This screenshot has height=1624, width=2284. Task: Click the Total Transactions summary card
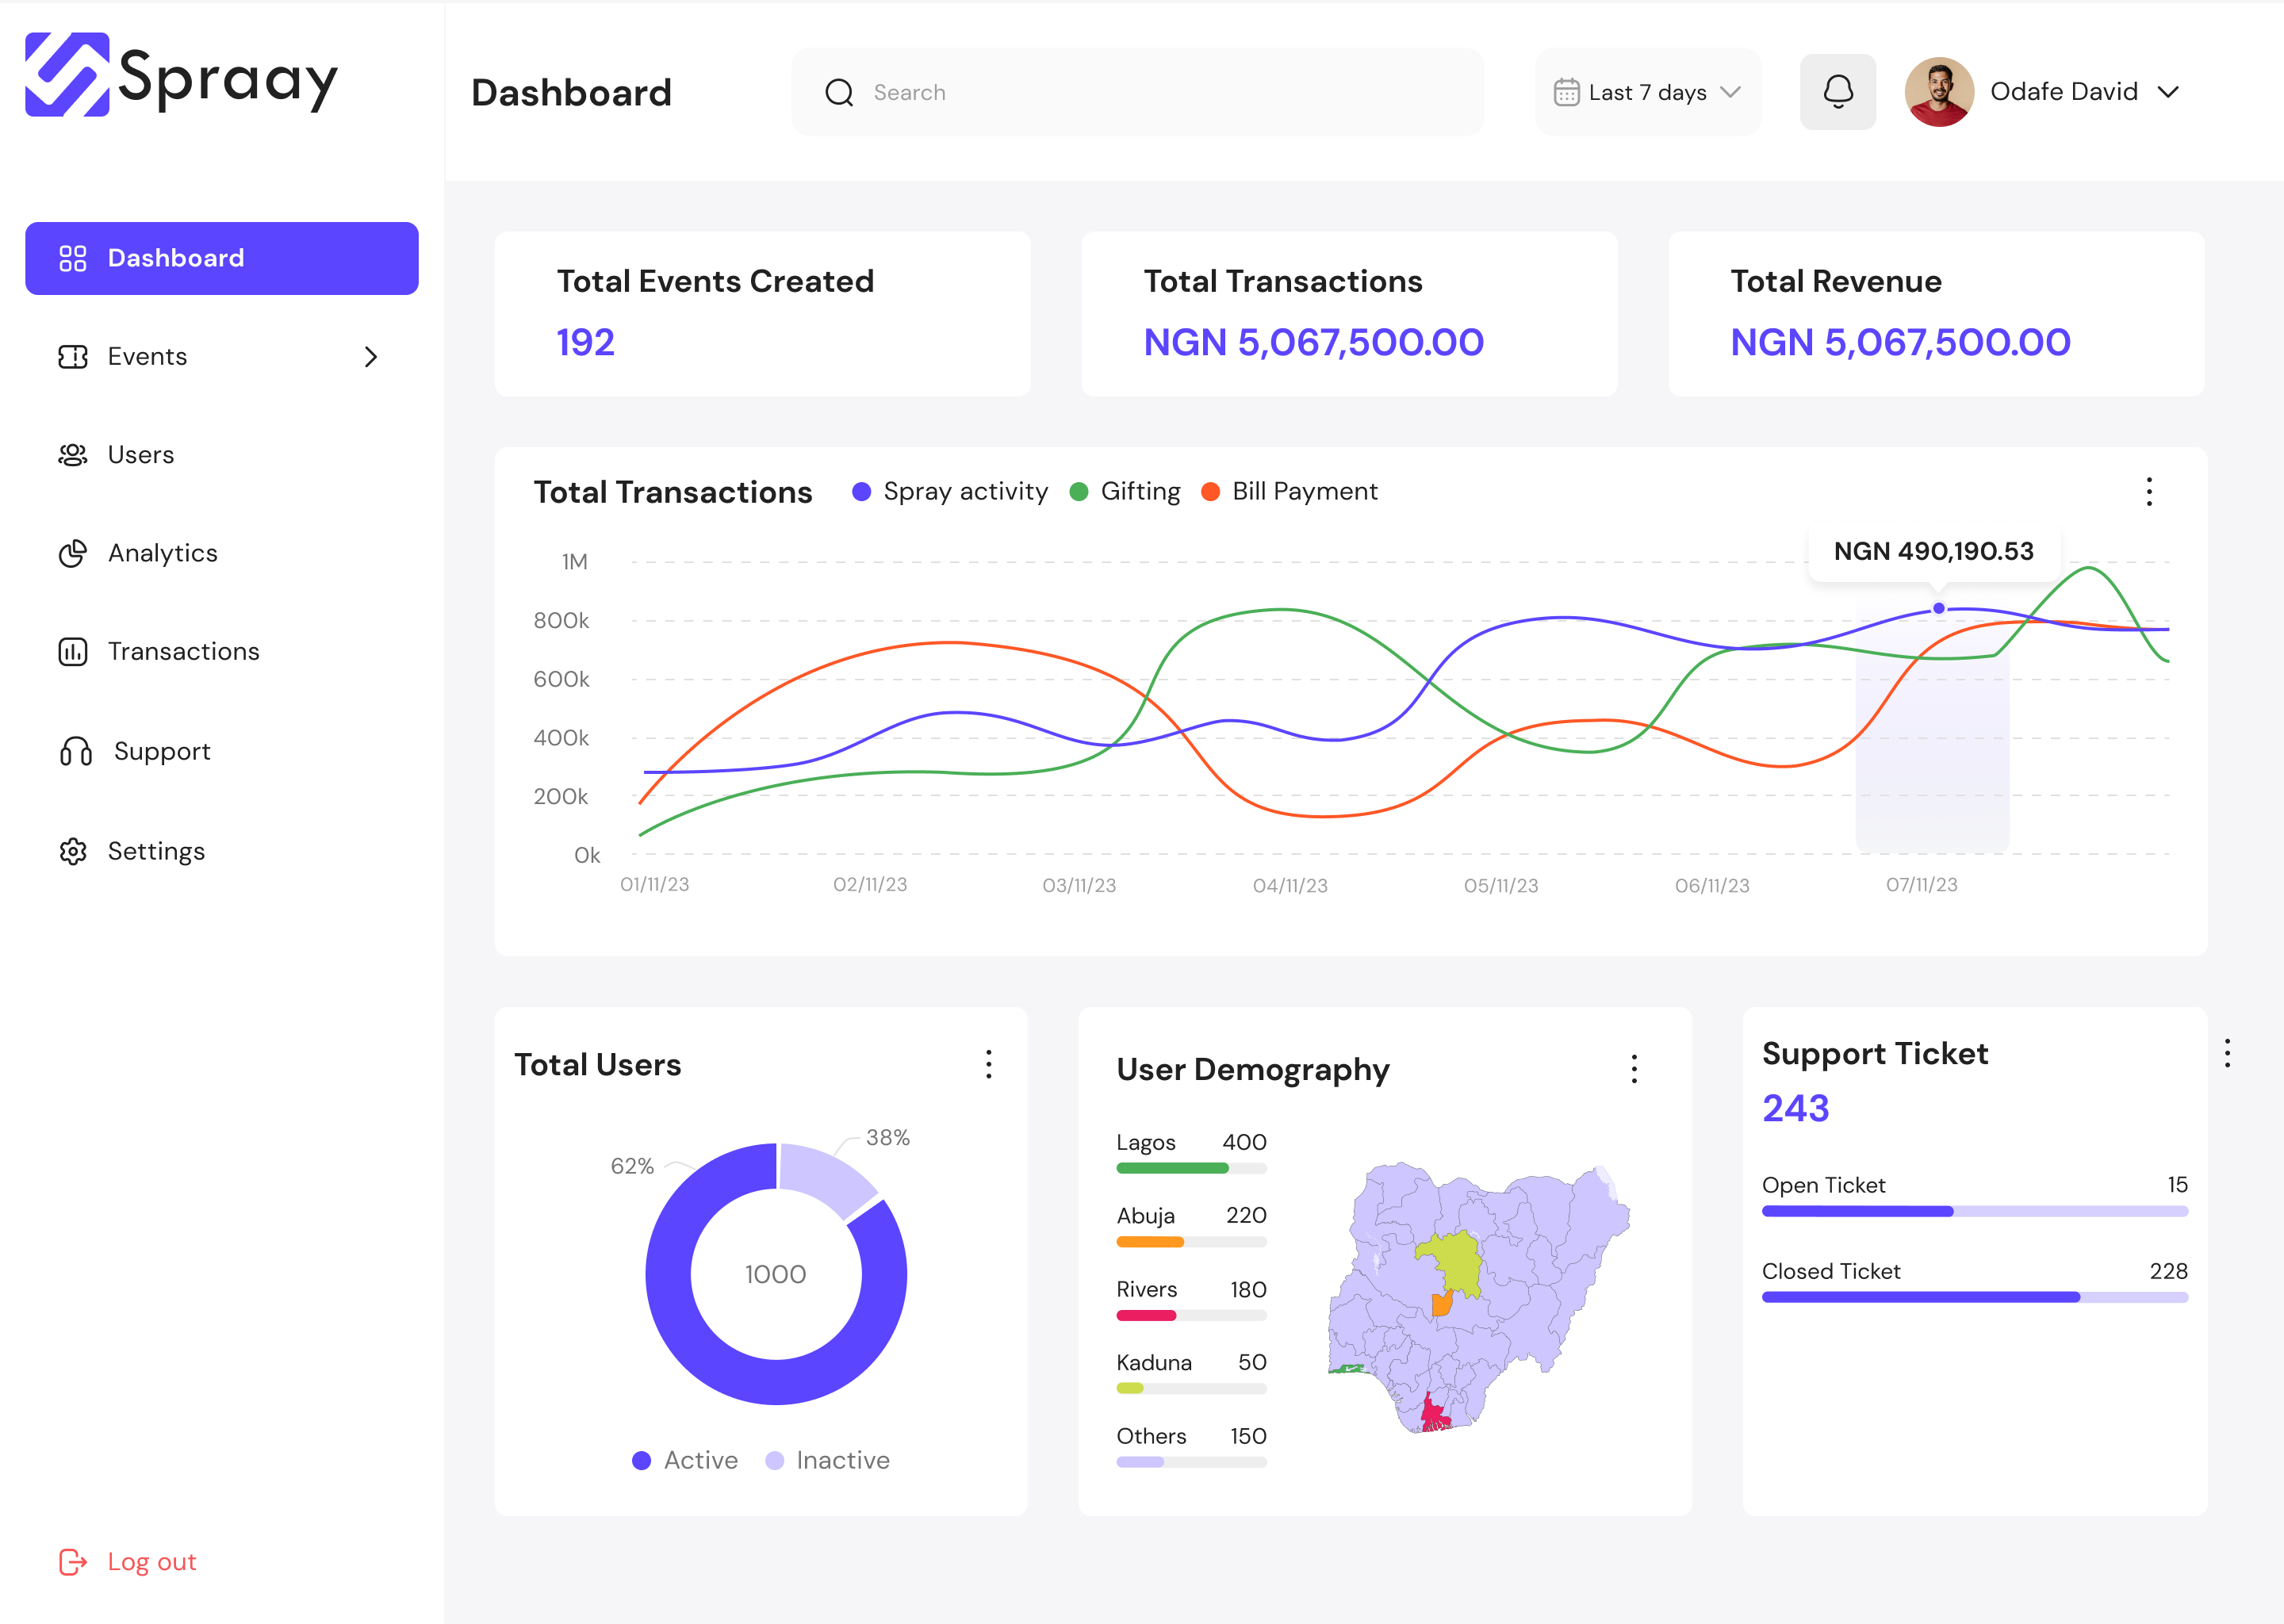(x=1349, y=314)
